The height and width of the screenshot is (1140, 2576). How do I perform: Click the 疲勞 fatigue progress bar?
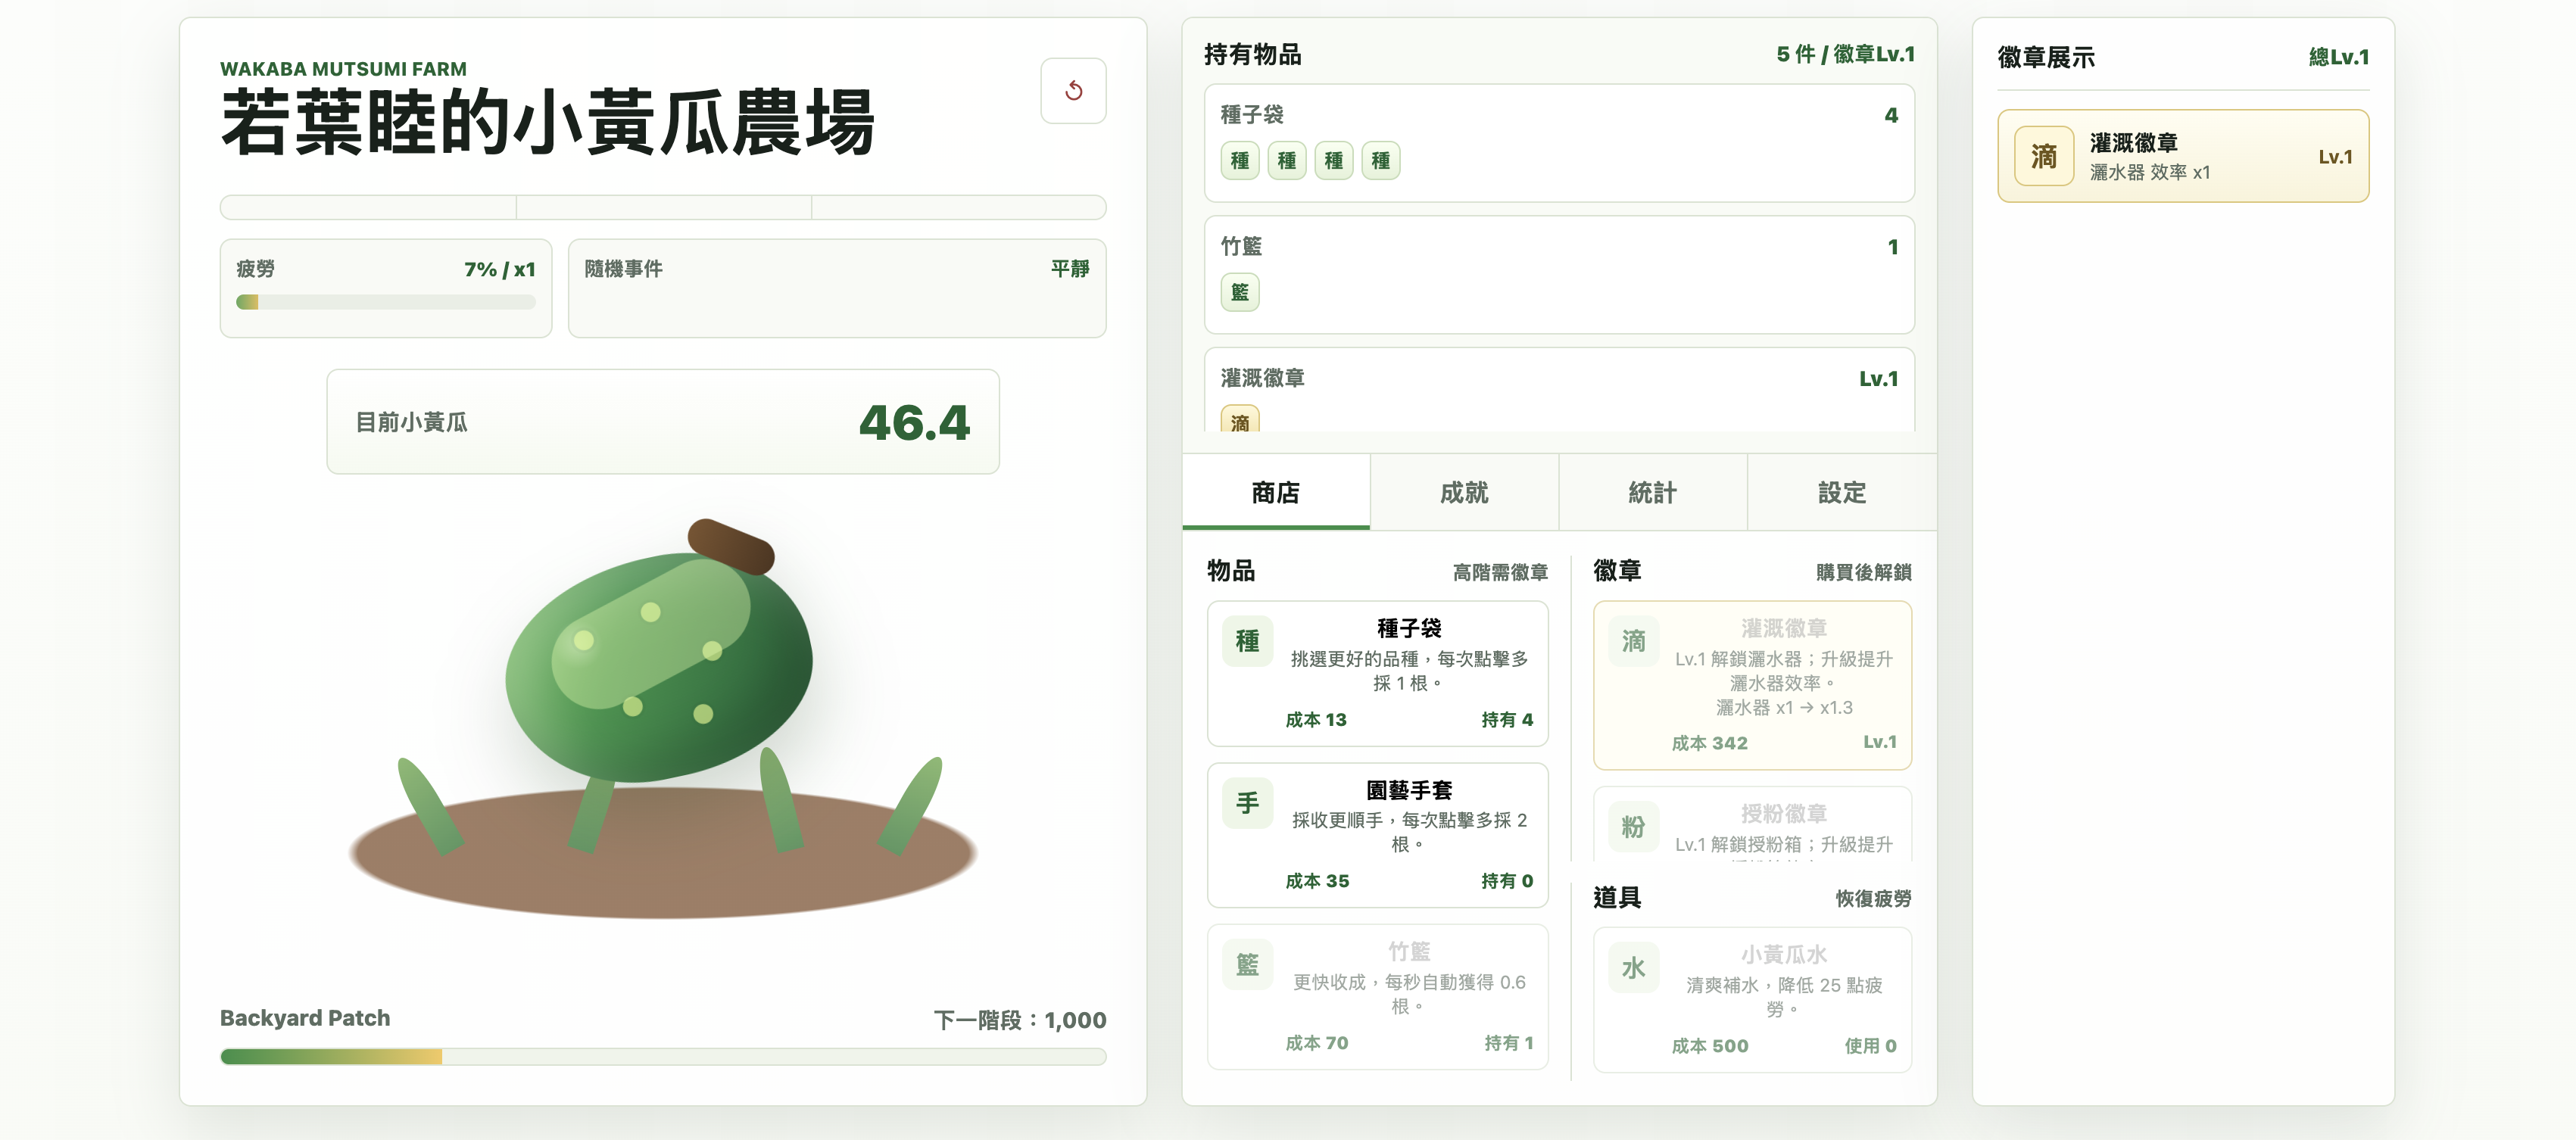(386, 302)
